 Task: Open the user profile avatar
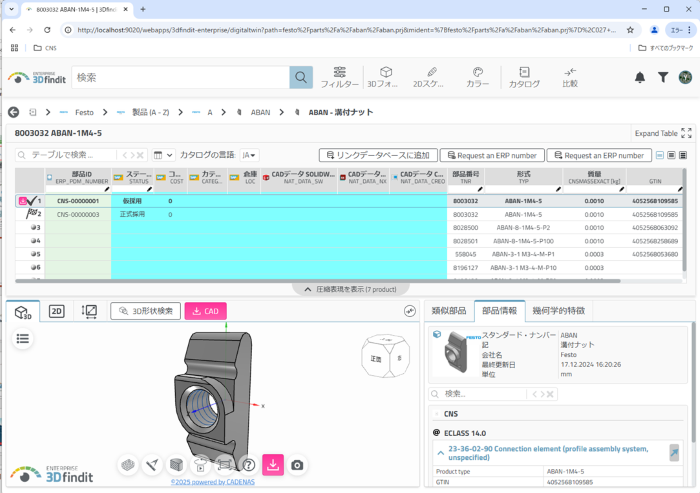685,77
